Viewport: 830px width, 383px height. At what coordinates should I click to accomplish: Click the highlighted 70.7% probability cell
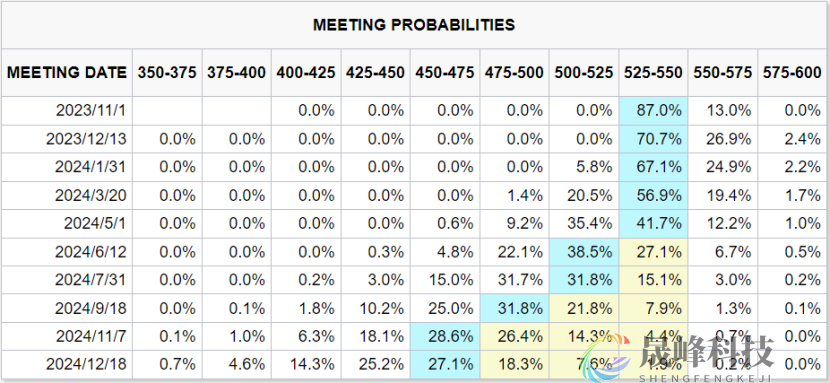click(x=653, y=139)
